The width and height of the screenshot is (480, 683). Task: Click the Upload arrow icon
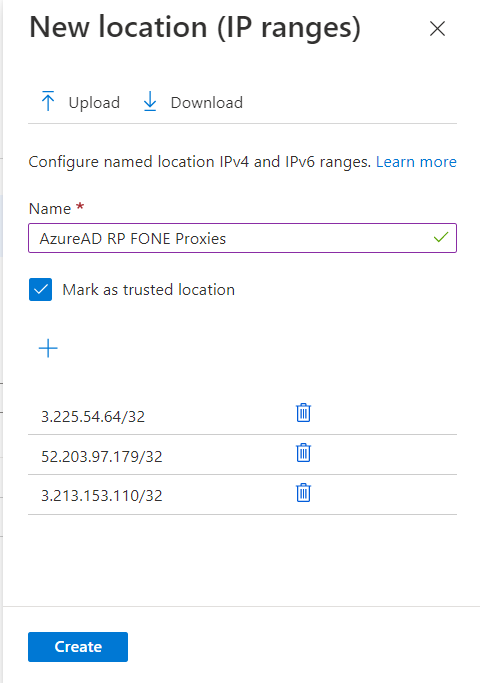(x=48, y=101)
